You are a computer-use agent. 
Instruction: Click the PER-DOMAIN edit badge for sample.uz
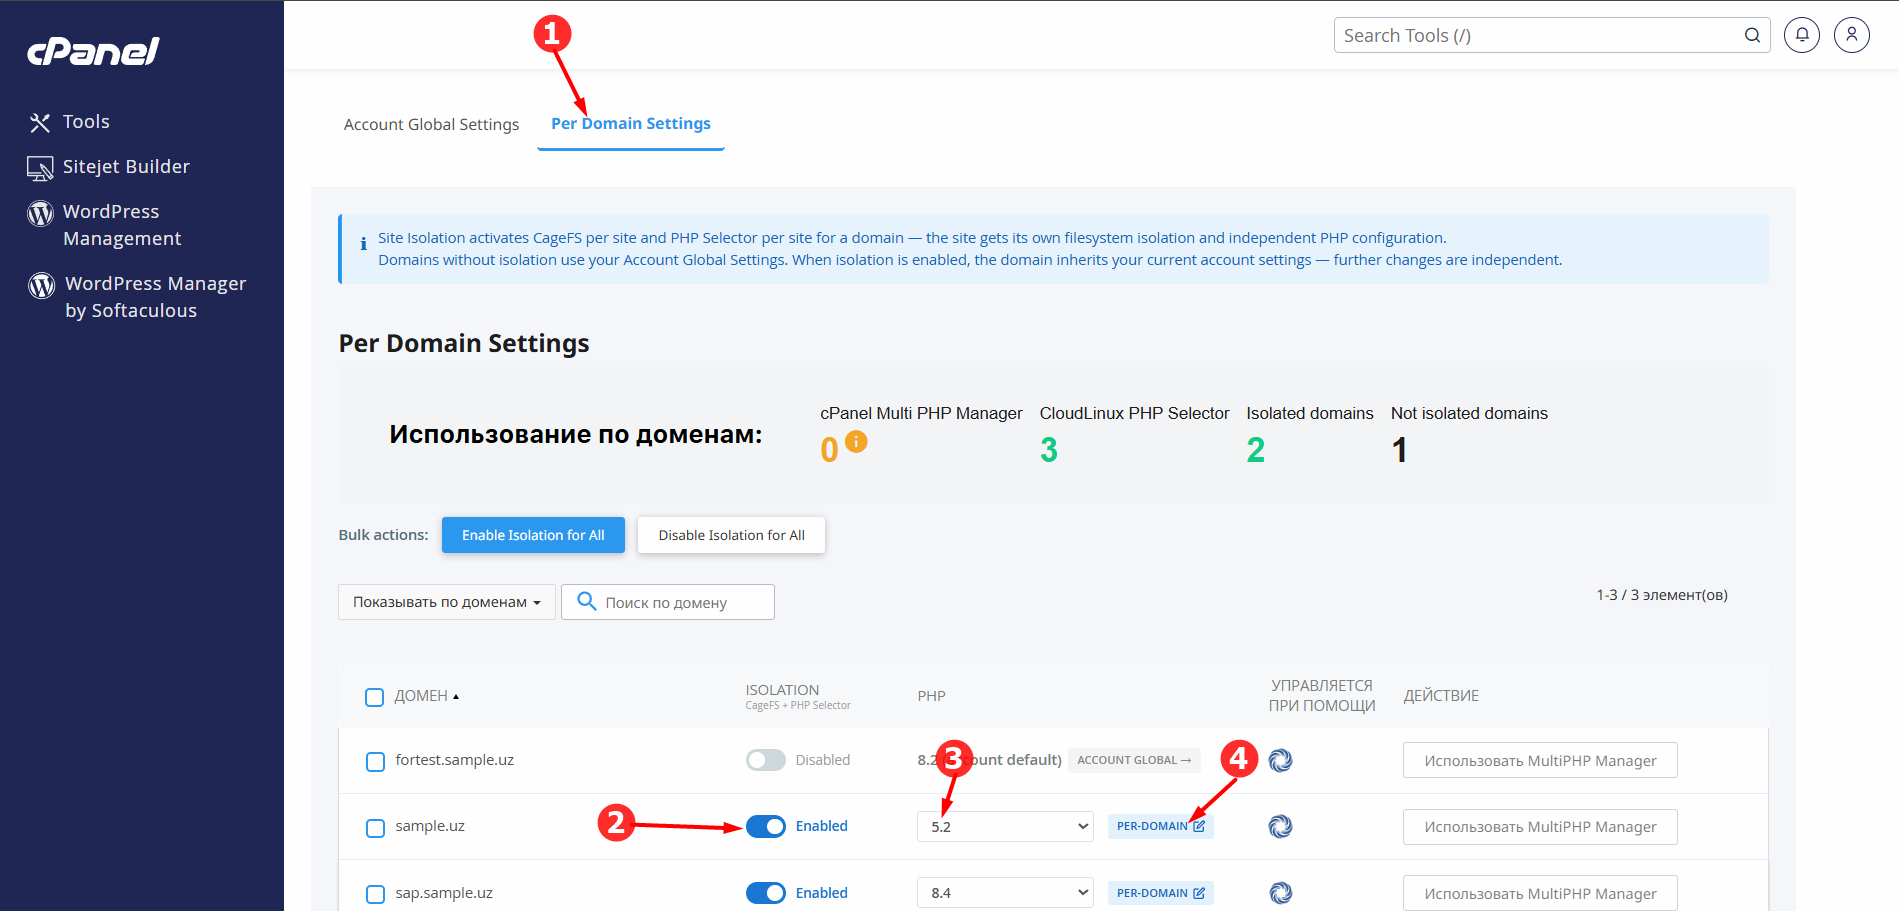click(1160, 826)
